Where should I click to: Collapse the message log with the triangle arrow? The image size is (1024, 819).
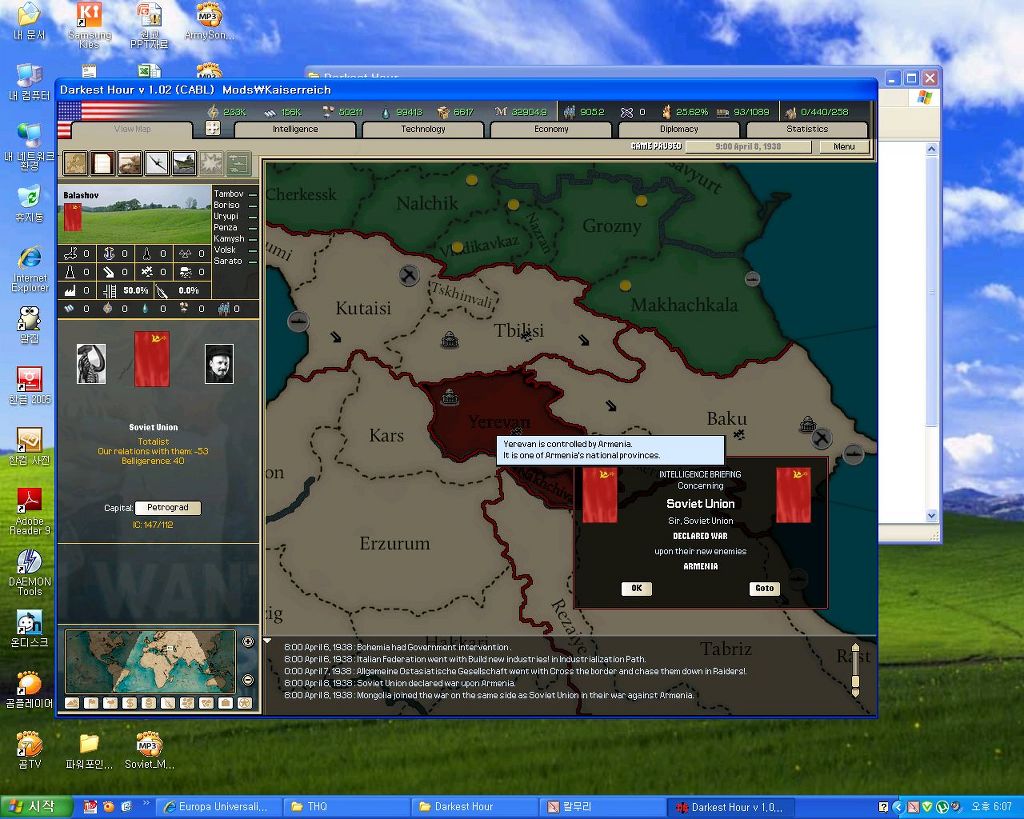point(267,641)
